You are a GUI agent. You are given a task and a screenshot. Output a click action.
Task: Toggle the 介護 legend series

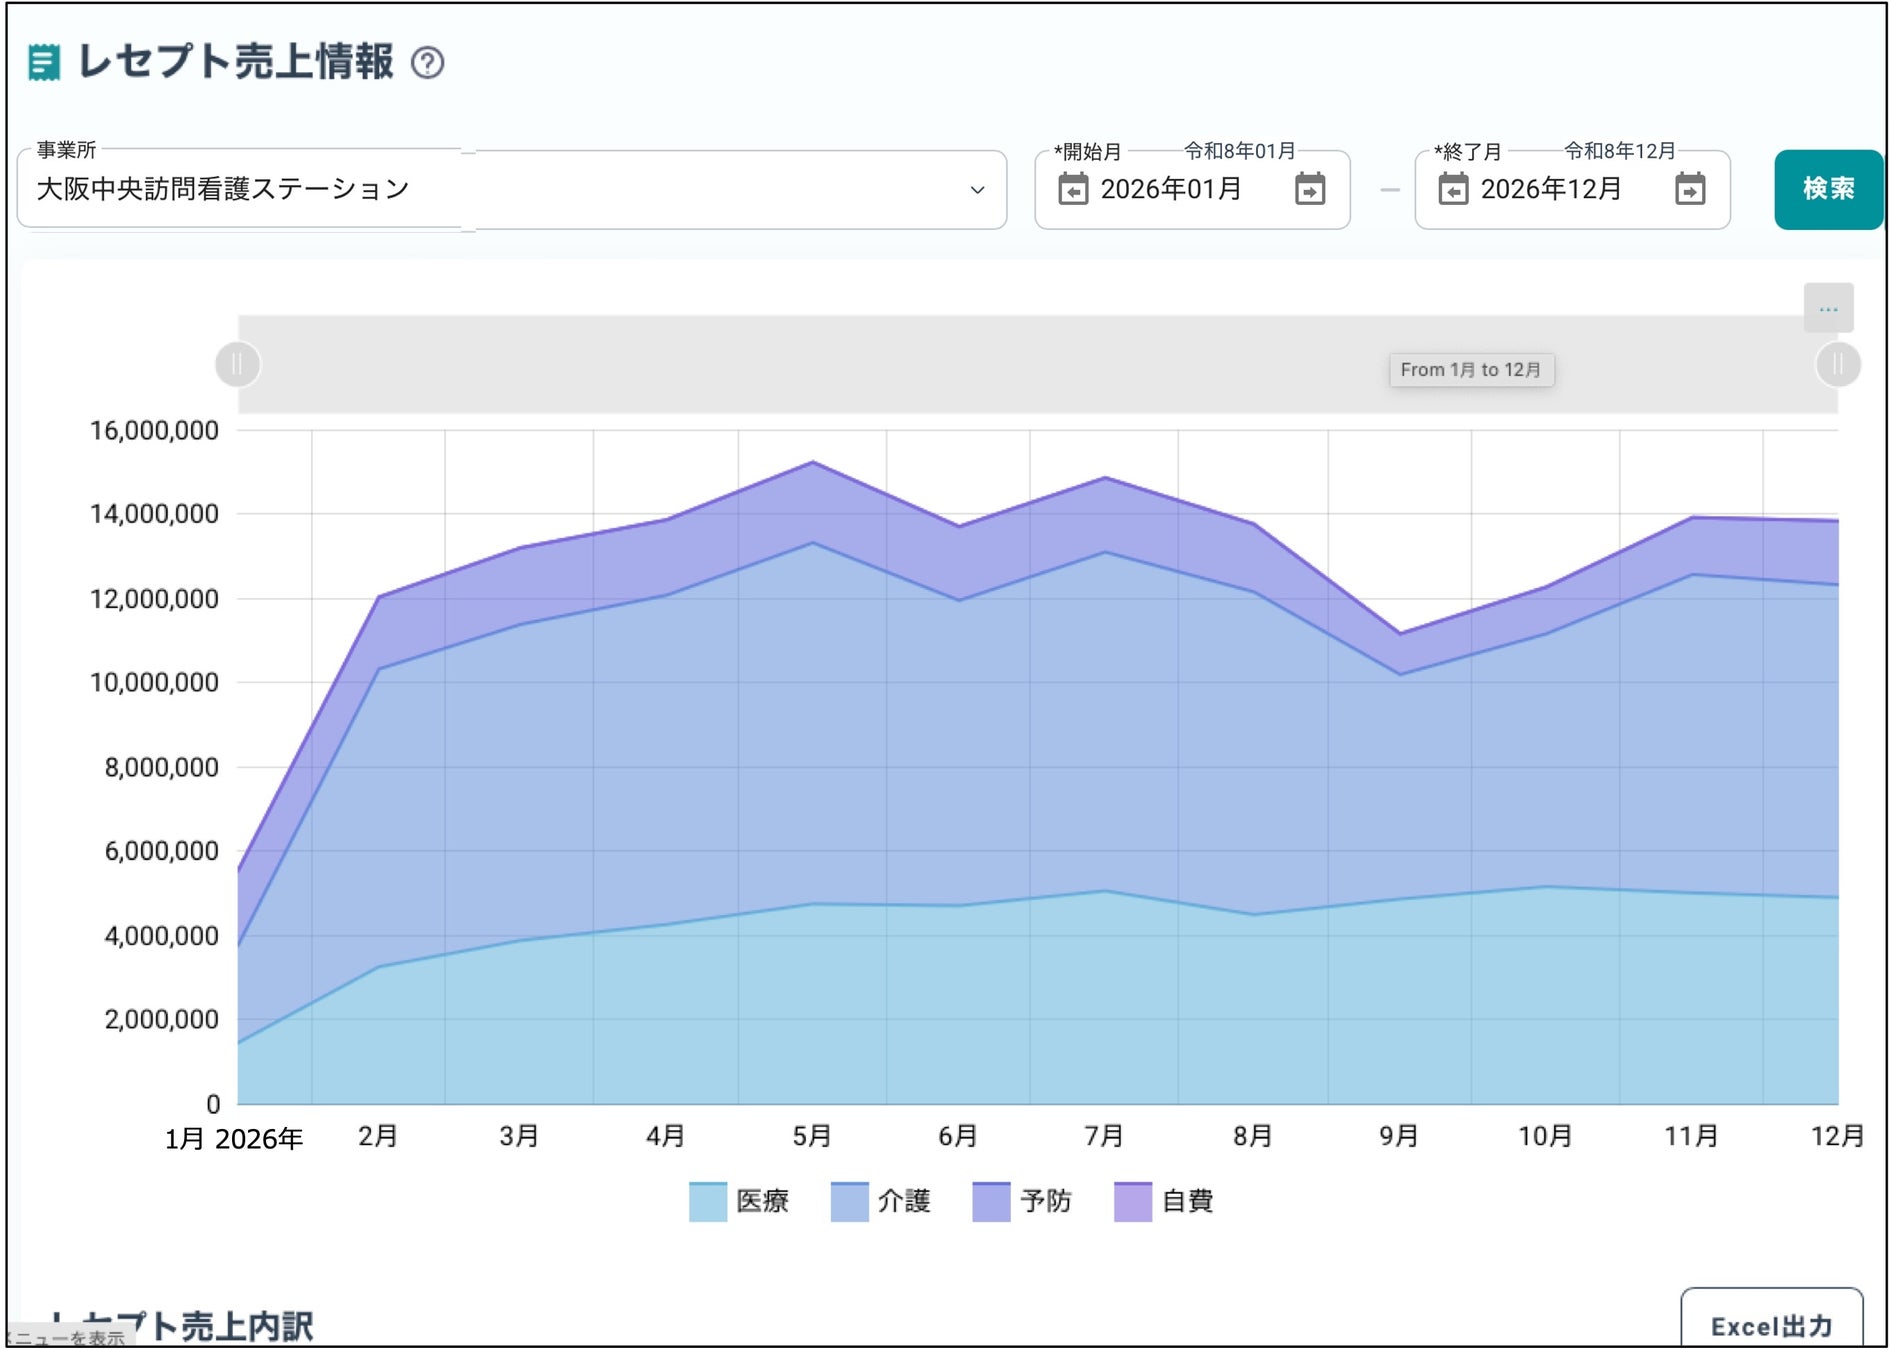(x=881, y=1201)
